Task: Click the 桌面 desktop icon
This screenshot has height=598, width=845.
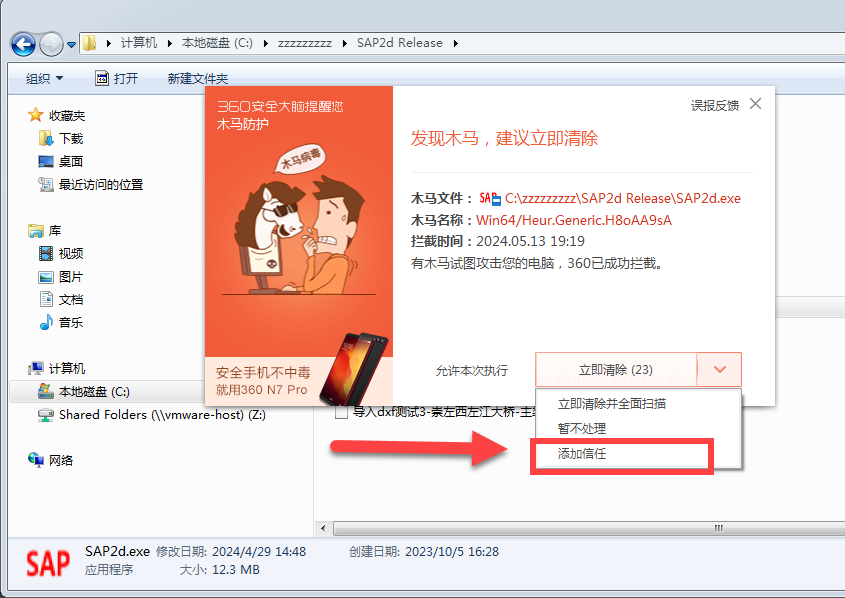Action: 46,162
